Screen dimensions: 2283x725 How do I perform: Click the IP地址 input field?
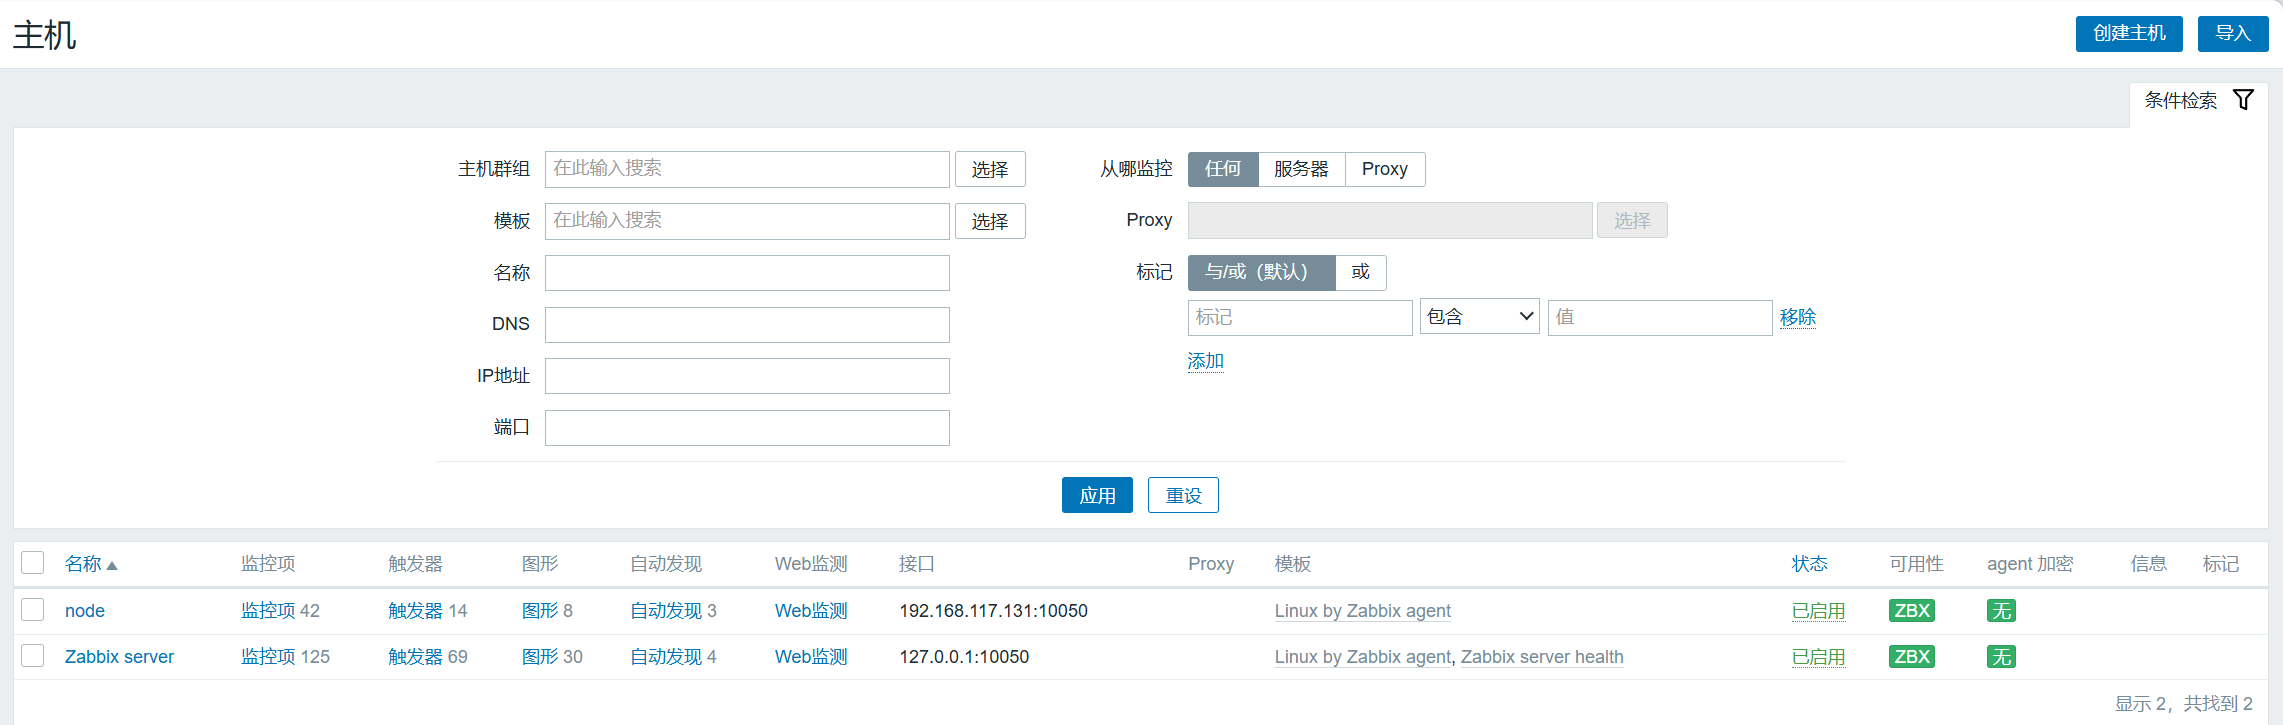747,376
